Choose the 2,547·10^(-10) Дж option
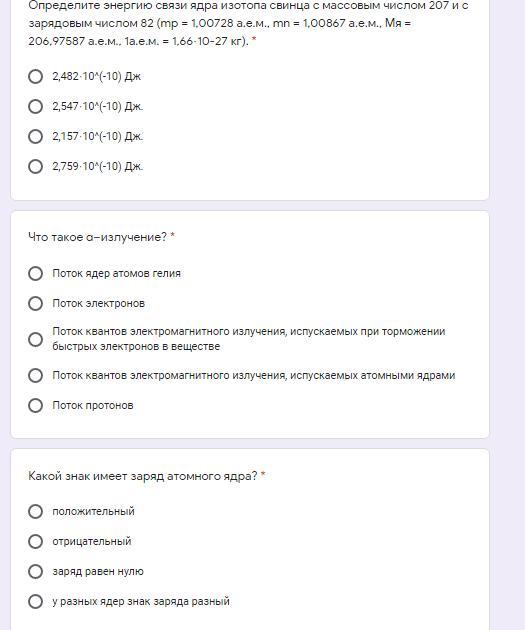Screen dimensions: 525x630 coord(35,106)
